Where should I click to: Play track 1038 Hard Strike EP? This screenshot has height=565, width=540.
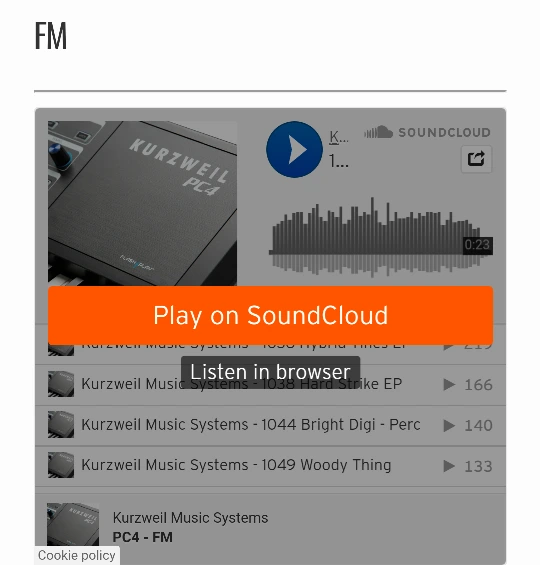241,384
